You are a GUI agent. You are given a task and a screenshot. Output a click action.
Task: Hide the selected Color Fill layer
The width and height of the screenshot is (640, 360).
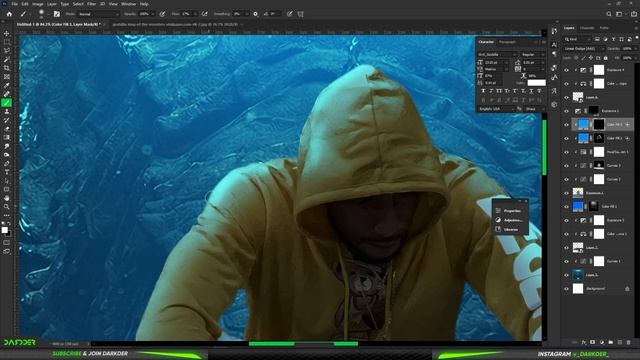coord(566,124)
